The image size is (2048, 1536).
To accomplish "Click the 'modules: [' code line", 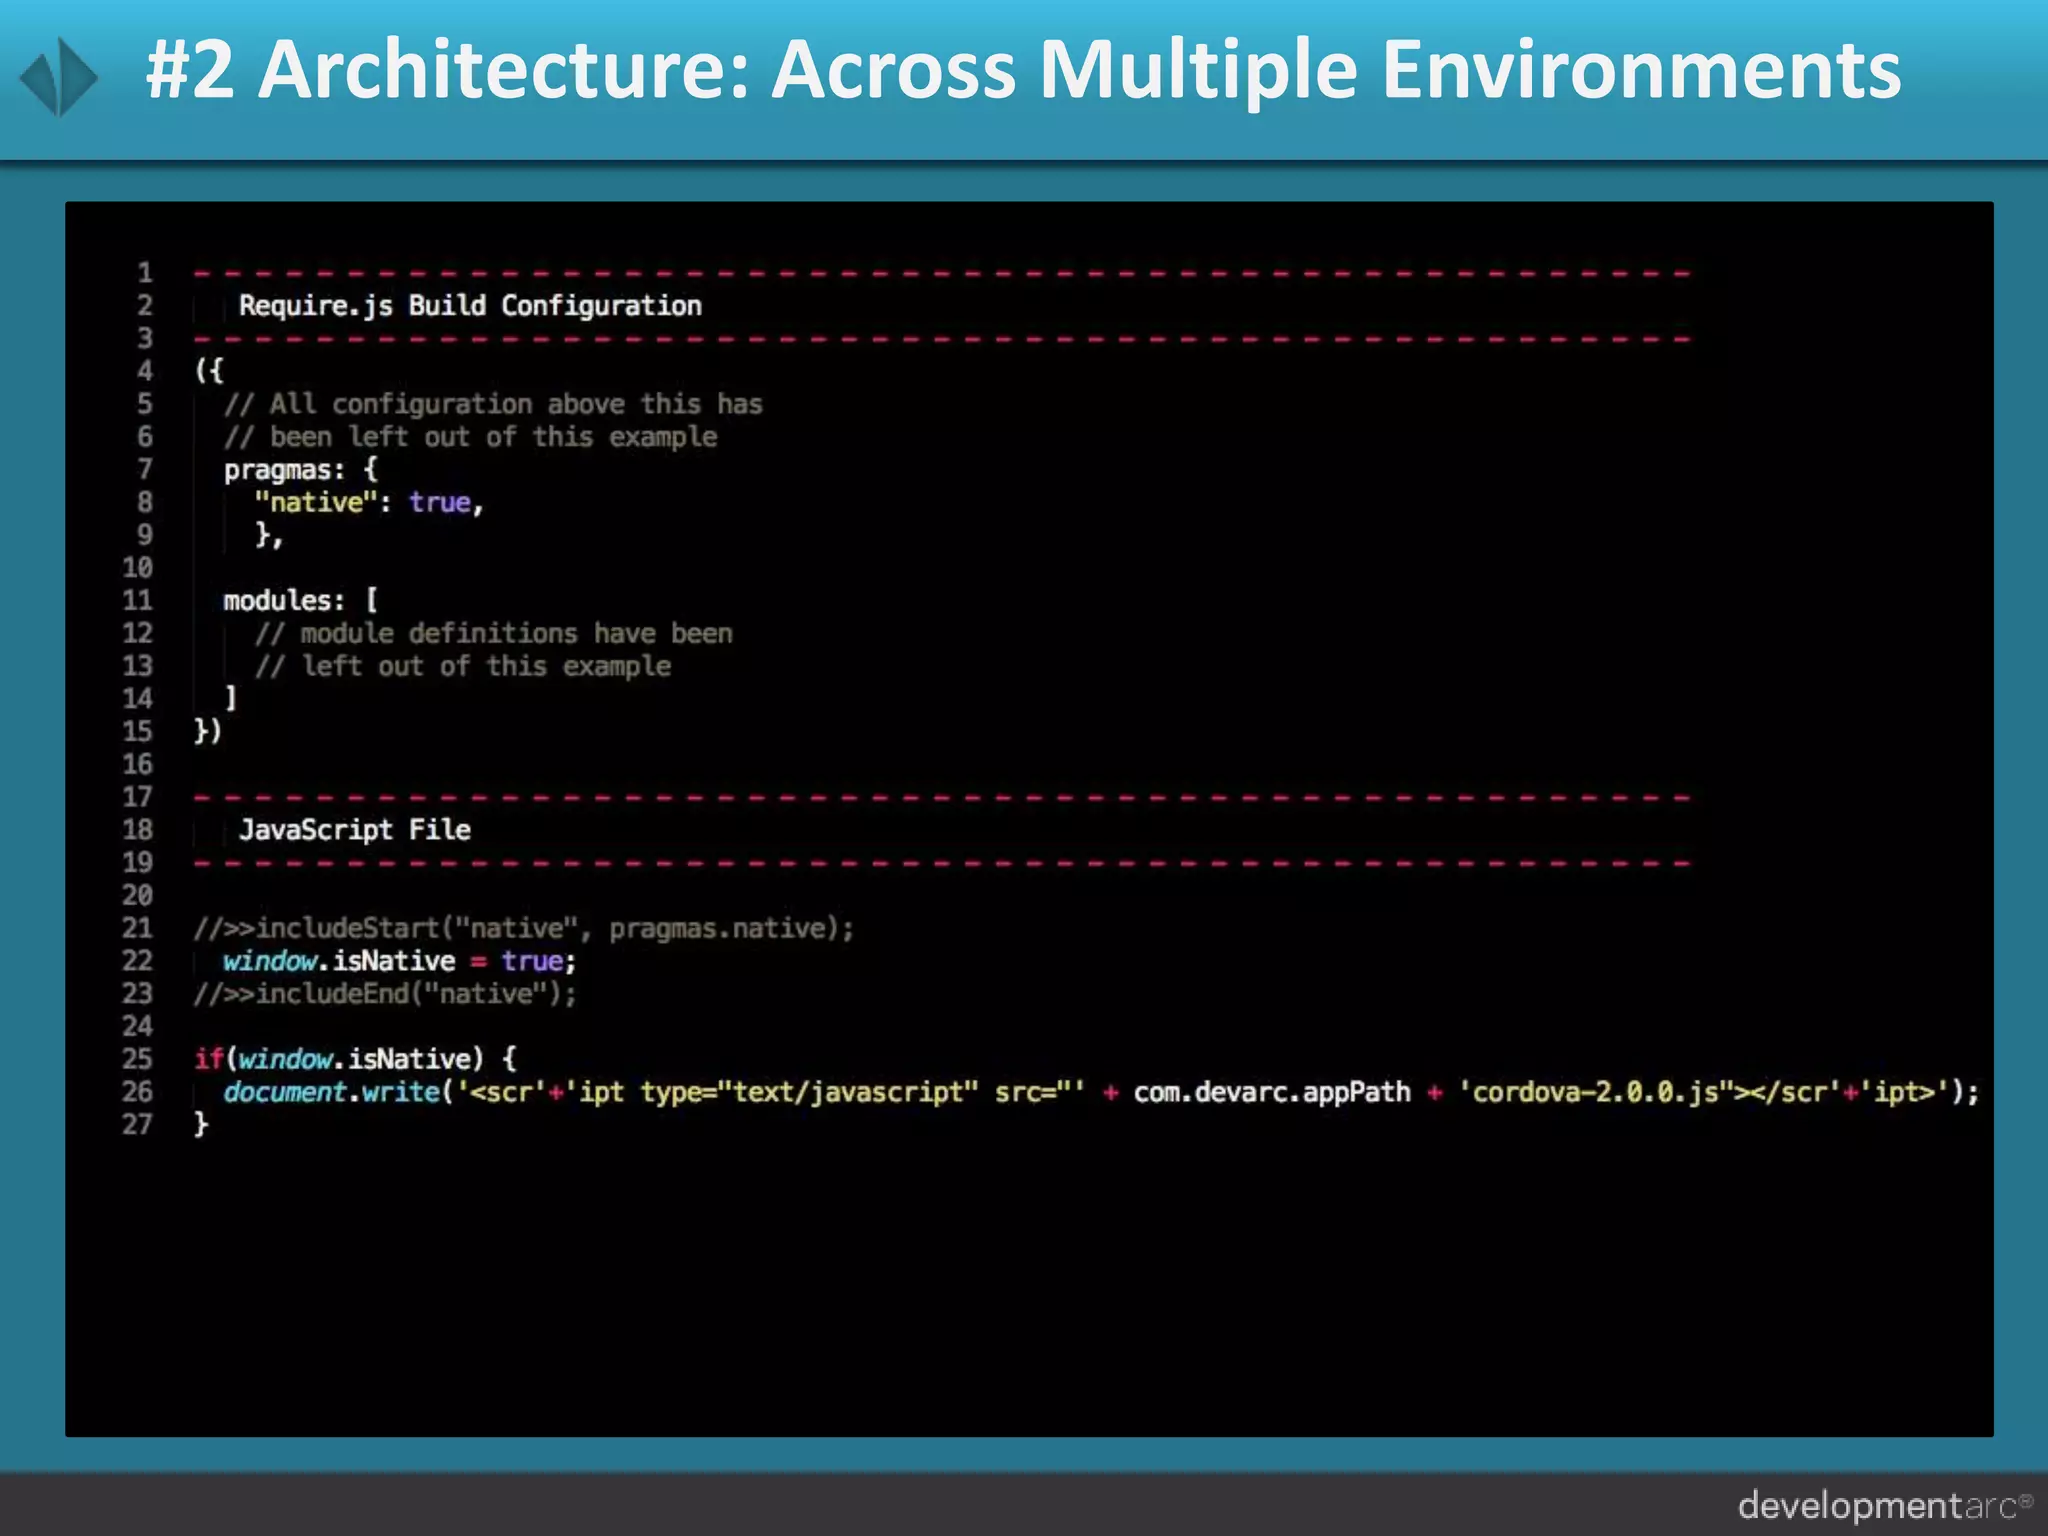I will pyautogui.click(x=300, y=600).
